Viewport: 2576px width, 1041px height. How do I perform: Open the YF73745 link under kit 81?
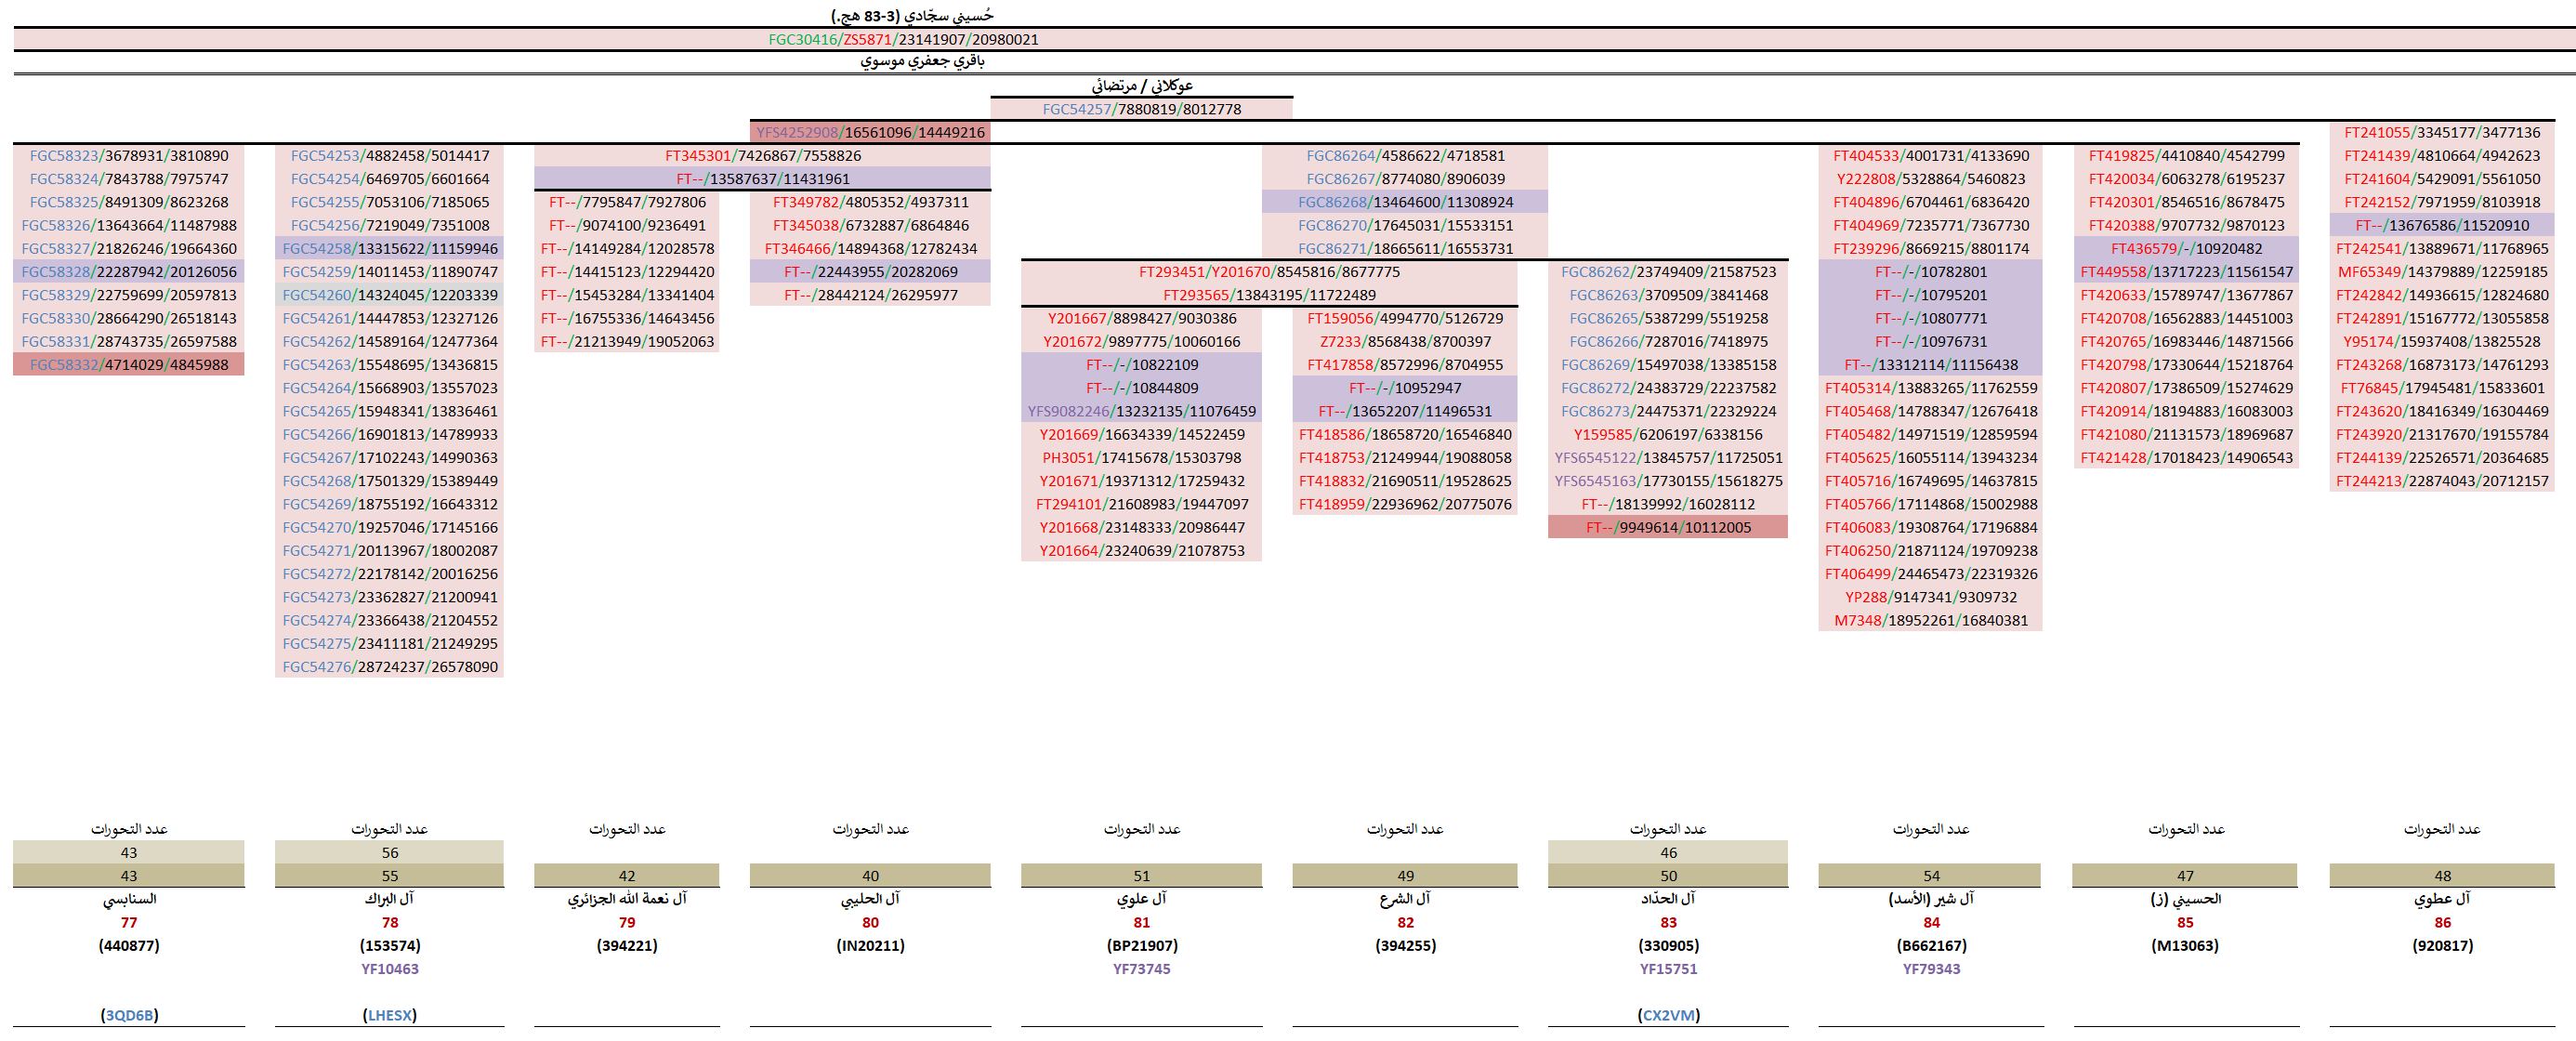pos(1141,968)
